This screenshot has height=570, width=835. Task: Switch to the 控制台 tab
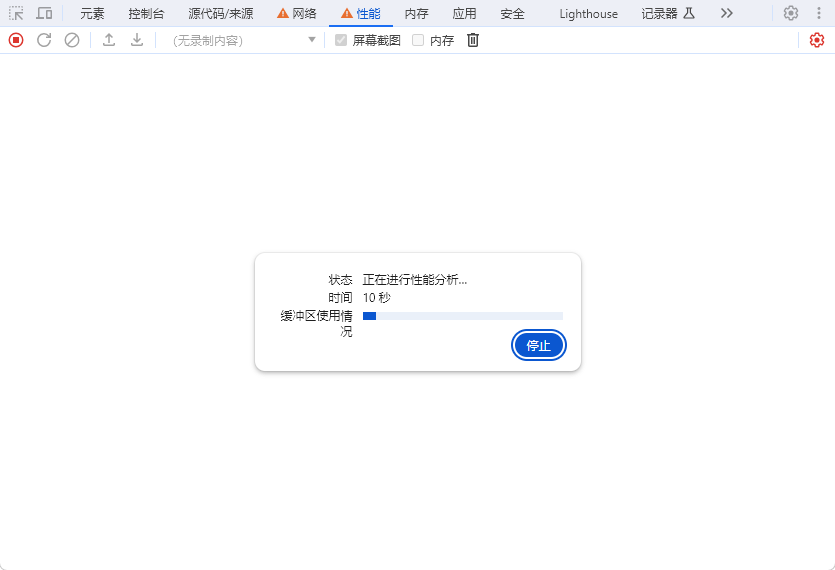146,14
